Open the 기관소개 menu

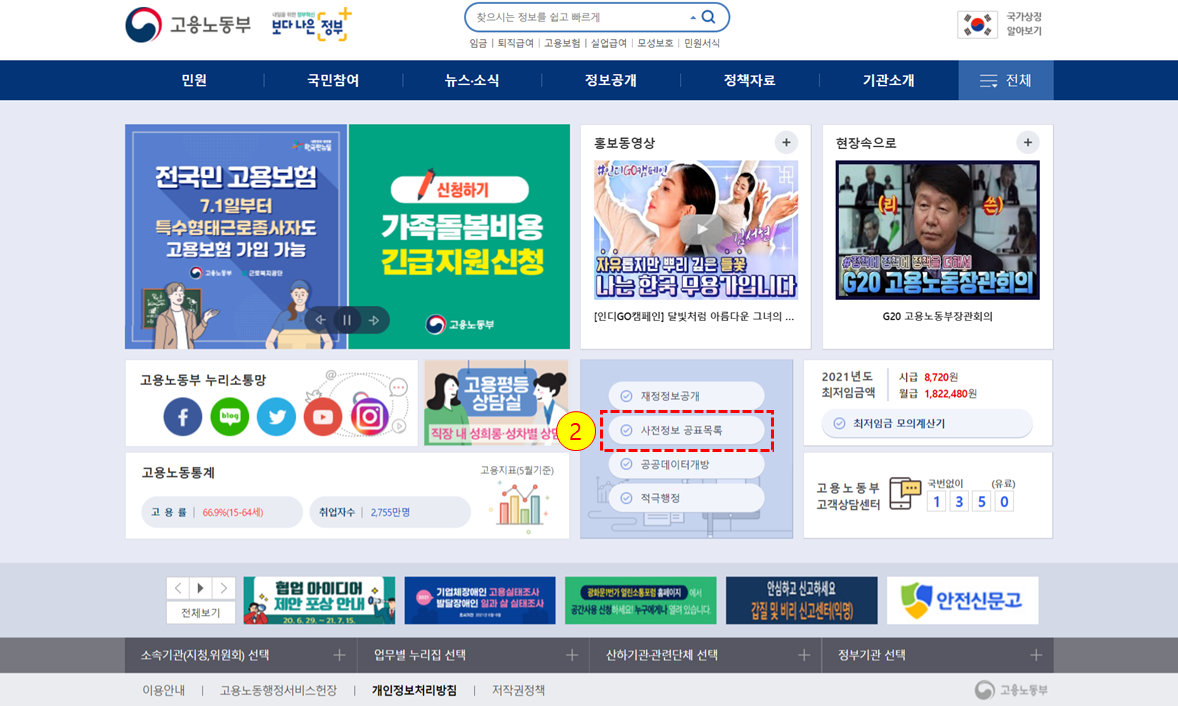point(889,80)
